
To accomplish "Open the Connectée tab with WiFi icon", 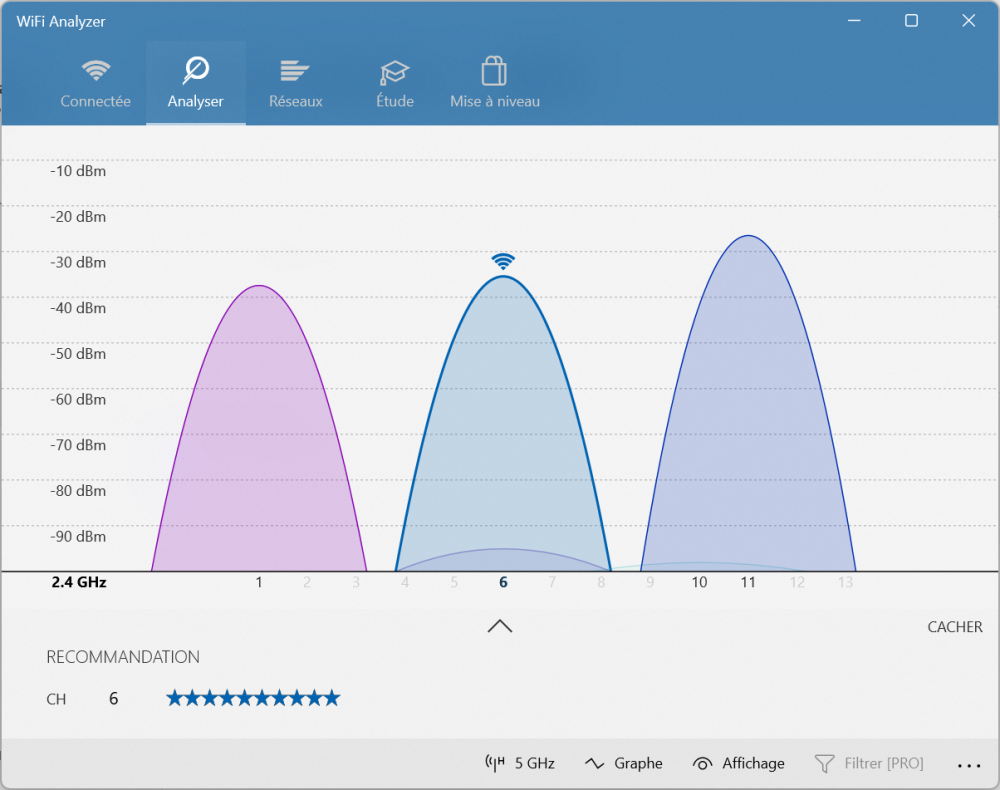I will [95, 82].
